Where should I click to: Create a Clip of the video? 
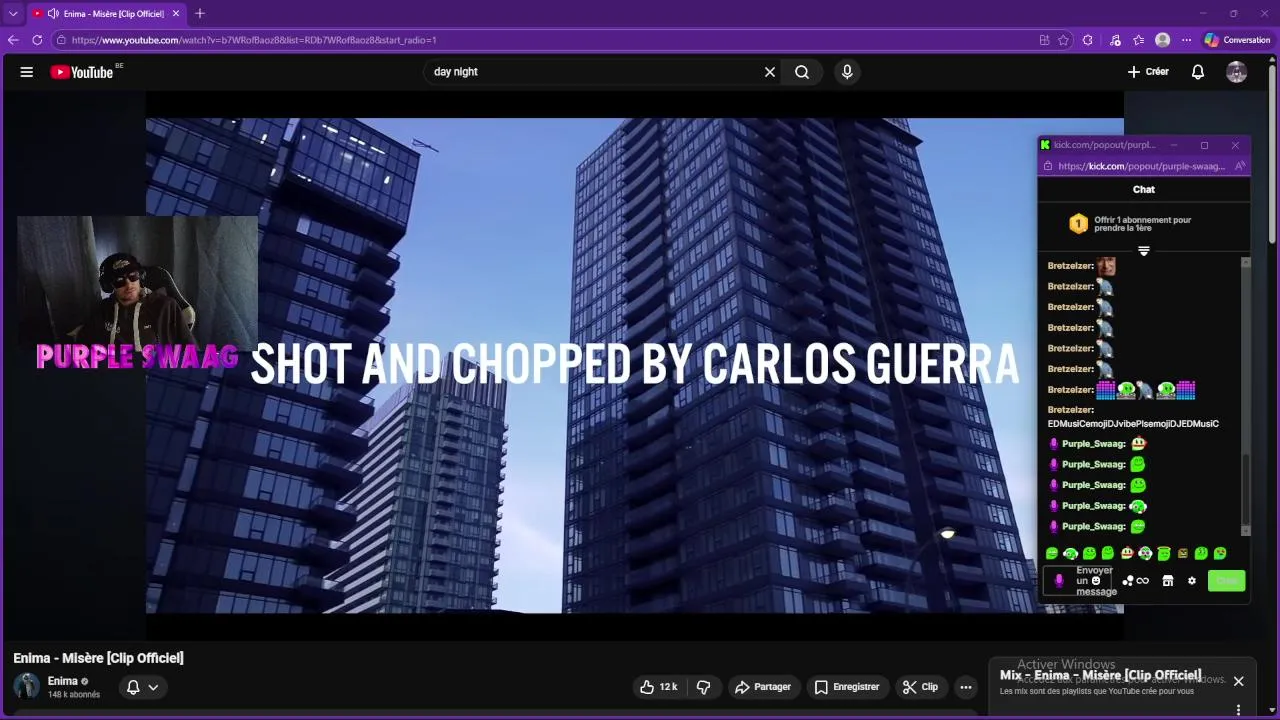point(920,687)
